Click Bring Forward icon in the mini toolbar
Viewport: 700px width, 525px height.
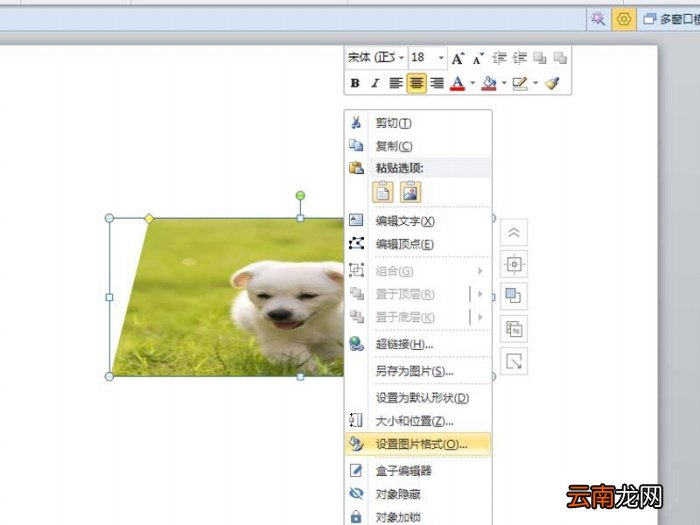(540, 58)
